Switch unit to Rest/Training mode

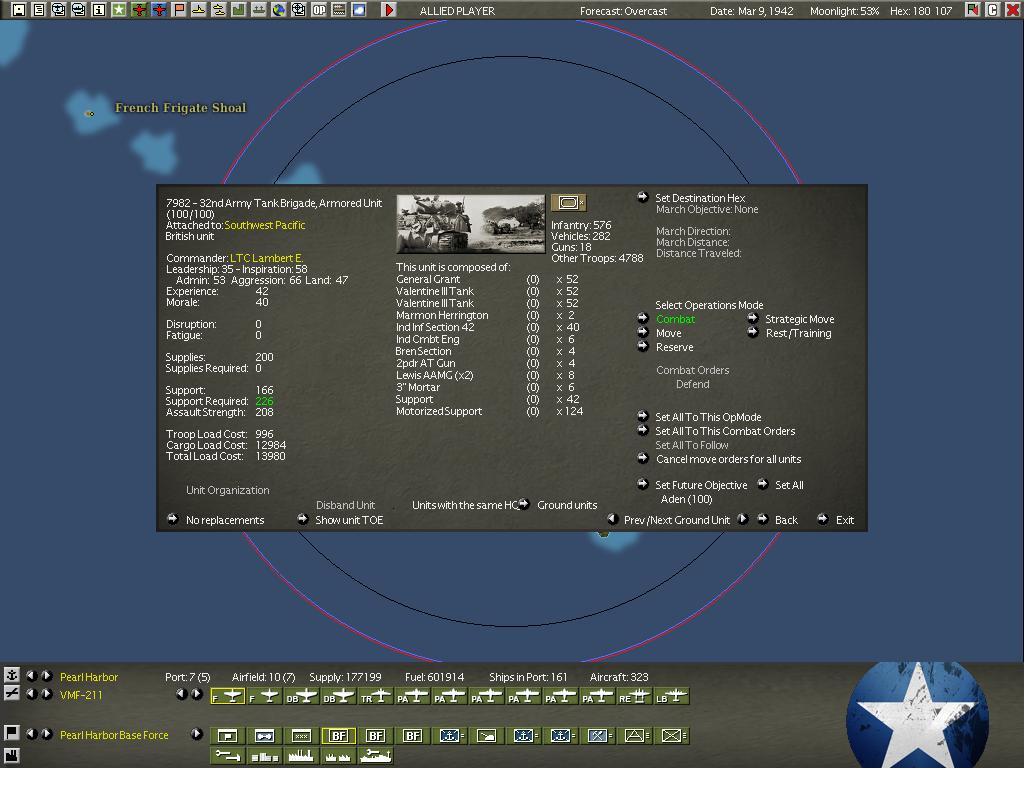pyautogui.click(x=798, y=333)
